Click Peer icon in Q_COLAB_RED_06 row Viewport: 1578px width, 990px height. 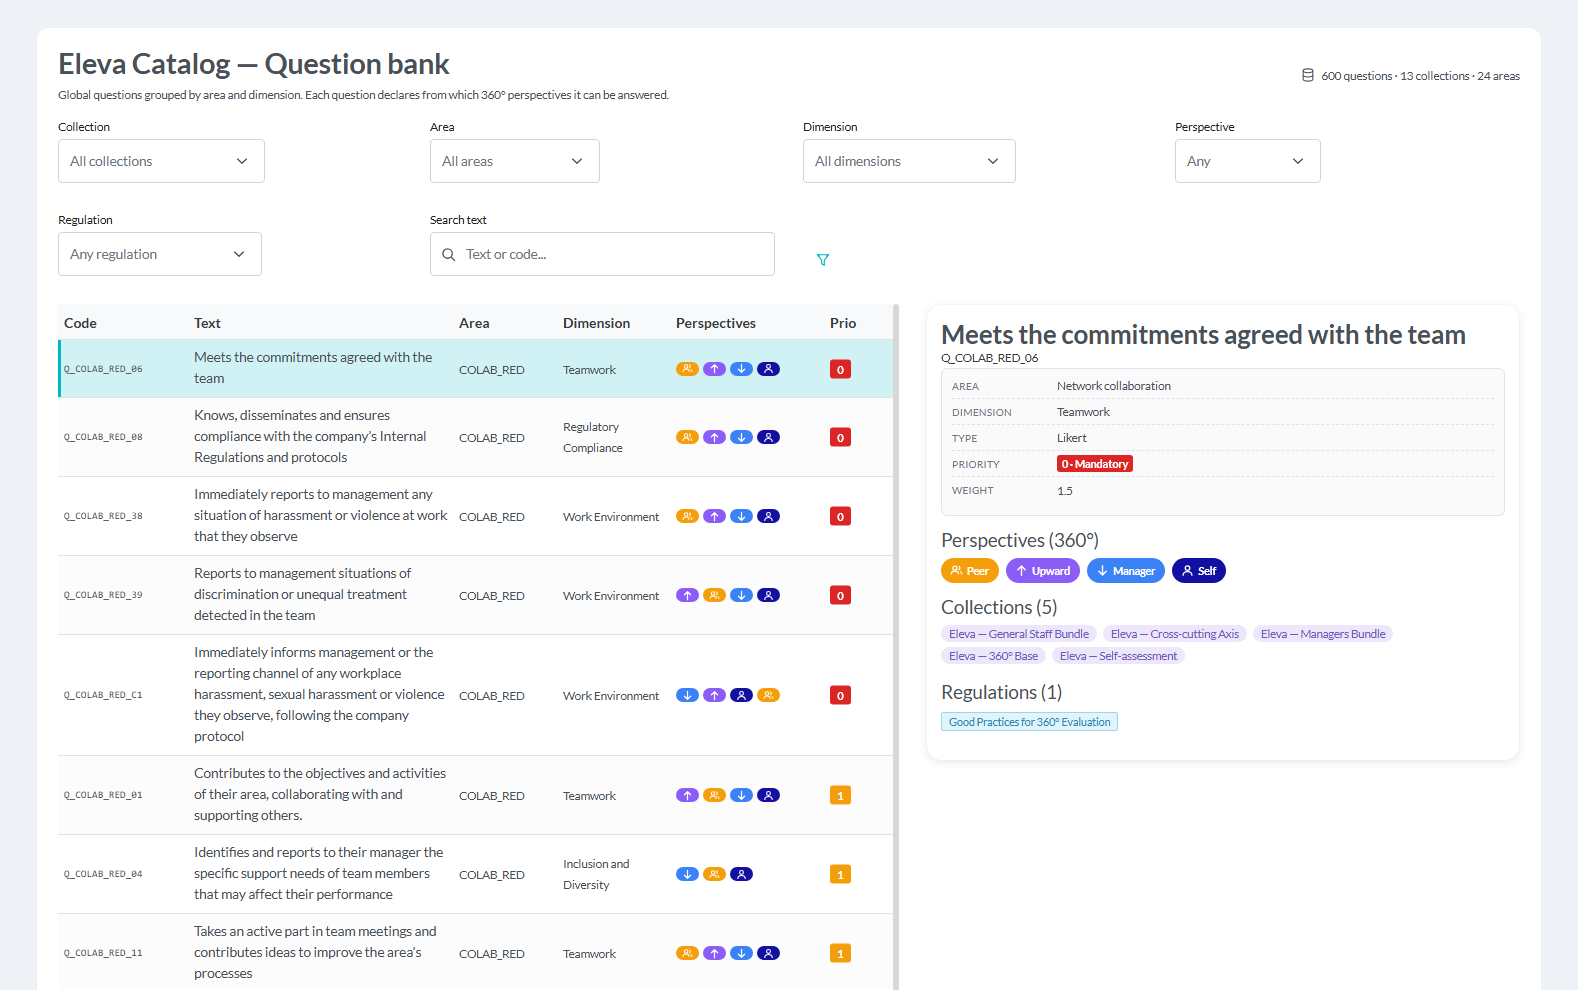(687, 369)
